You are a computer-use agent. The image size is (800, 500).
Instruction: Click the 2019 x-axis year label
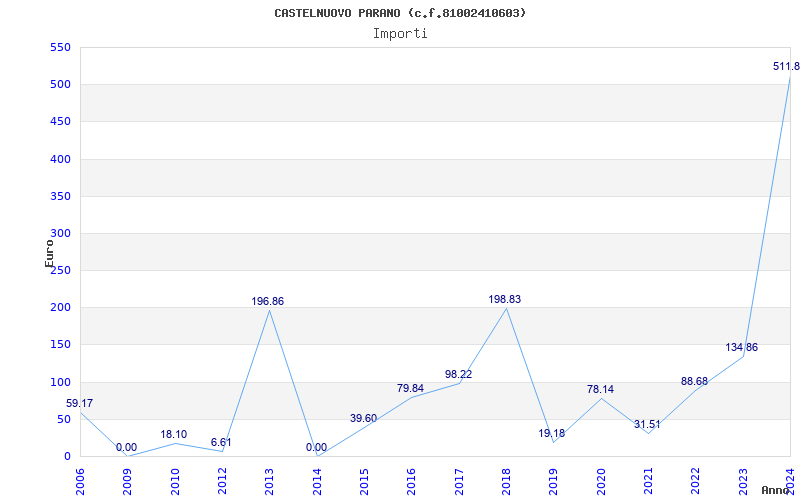click(x=554, y=482)
